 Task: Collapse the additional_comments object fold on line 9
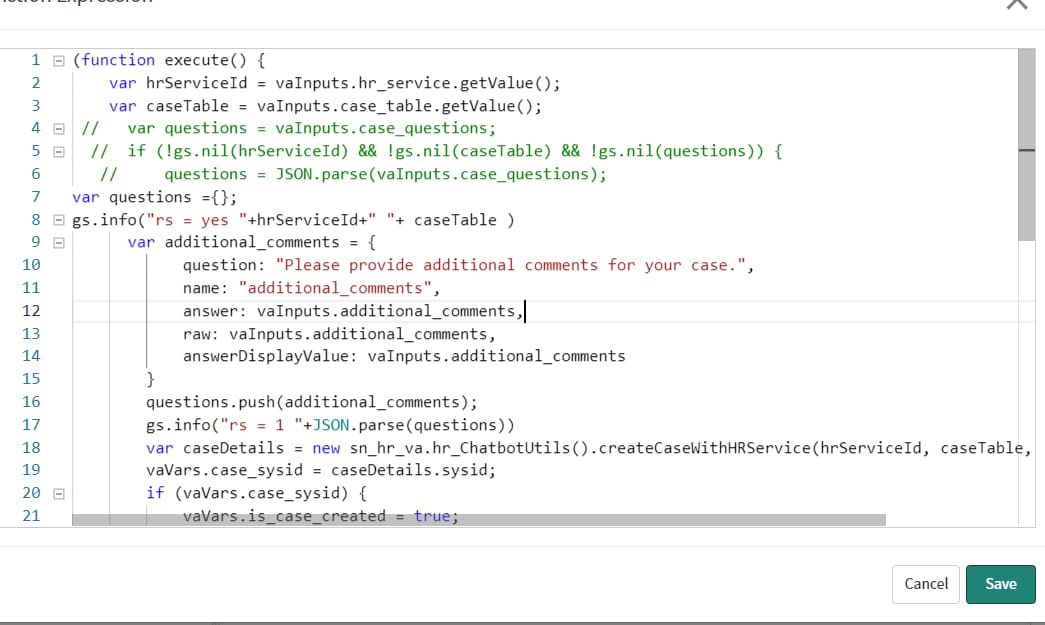59,243
